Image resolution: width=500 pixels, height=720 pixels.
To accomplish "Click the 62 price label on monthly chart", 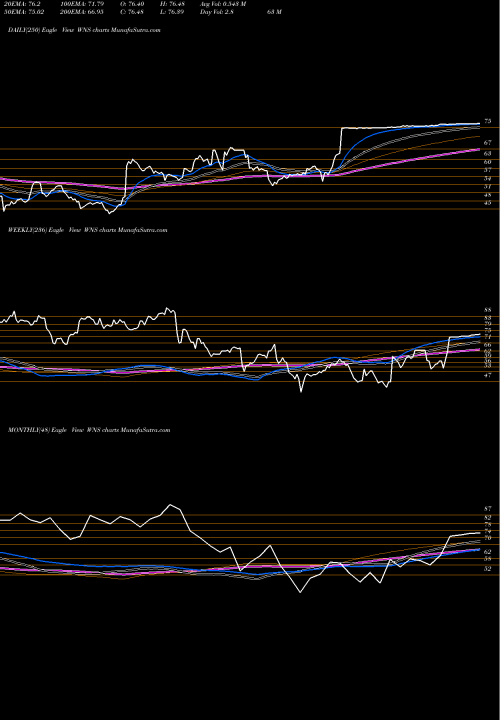I will (x=488, y=551).
